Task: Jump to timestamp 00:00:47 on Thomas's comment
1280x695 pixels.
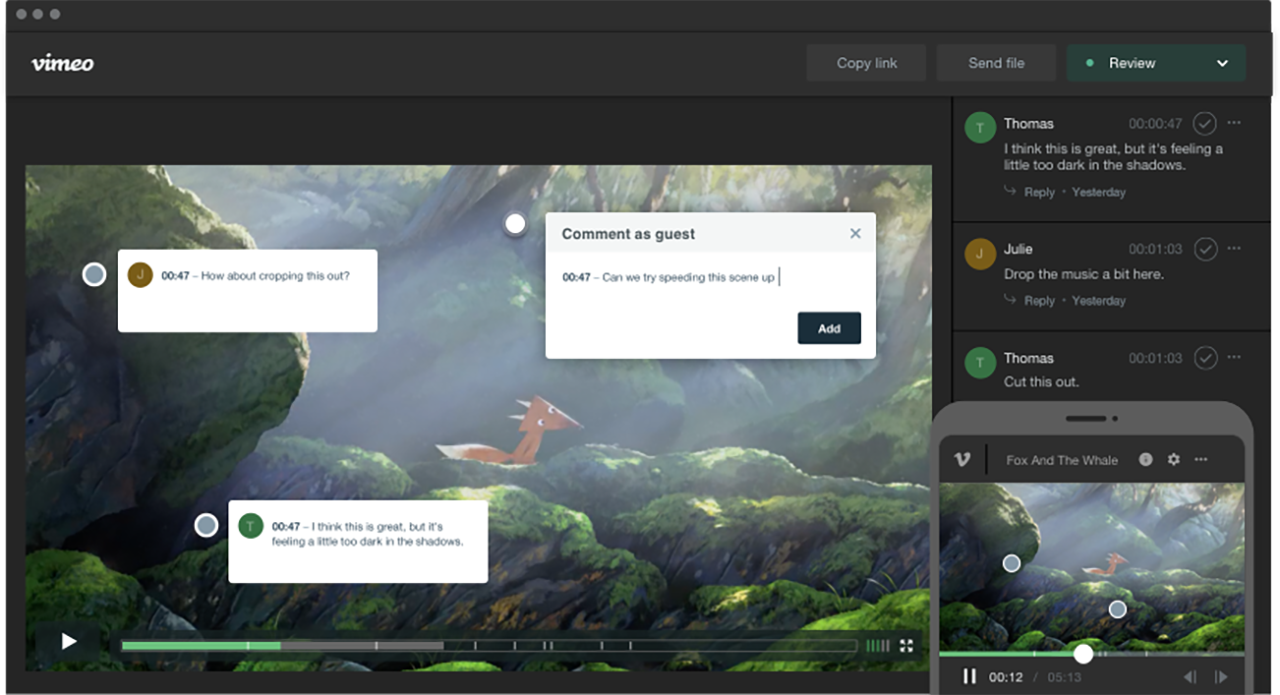Action: point(1155,124)
